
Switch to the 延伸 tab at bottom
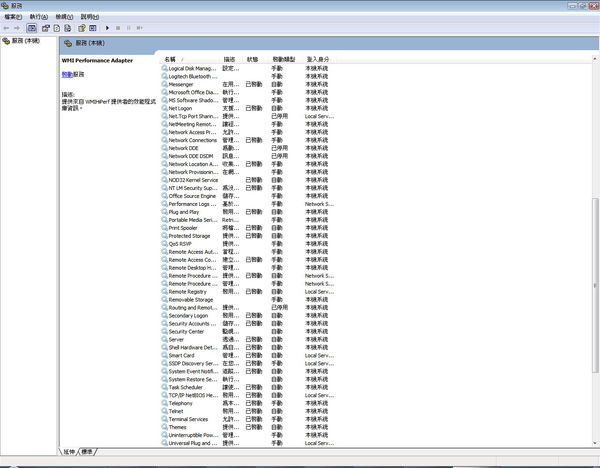coord(69,452)
